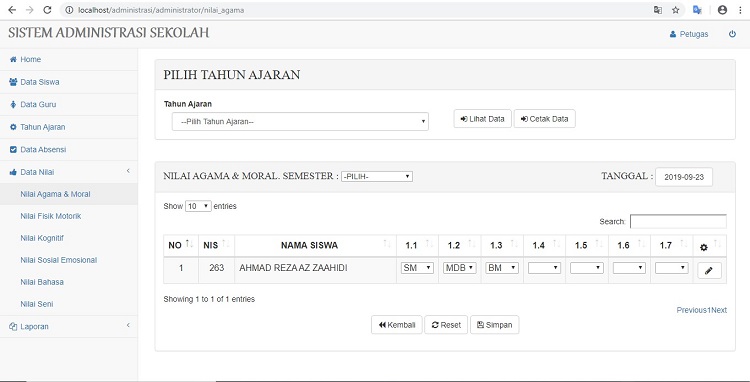This screenshot has height=382, width=750.
Task: Open Google Translate extension icon
Action: (x=697, y=10)
